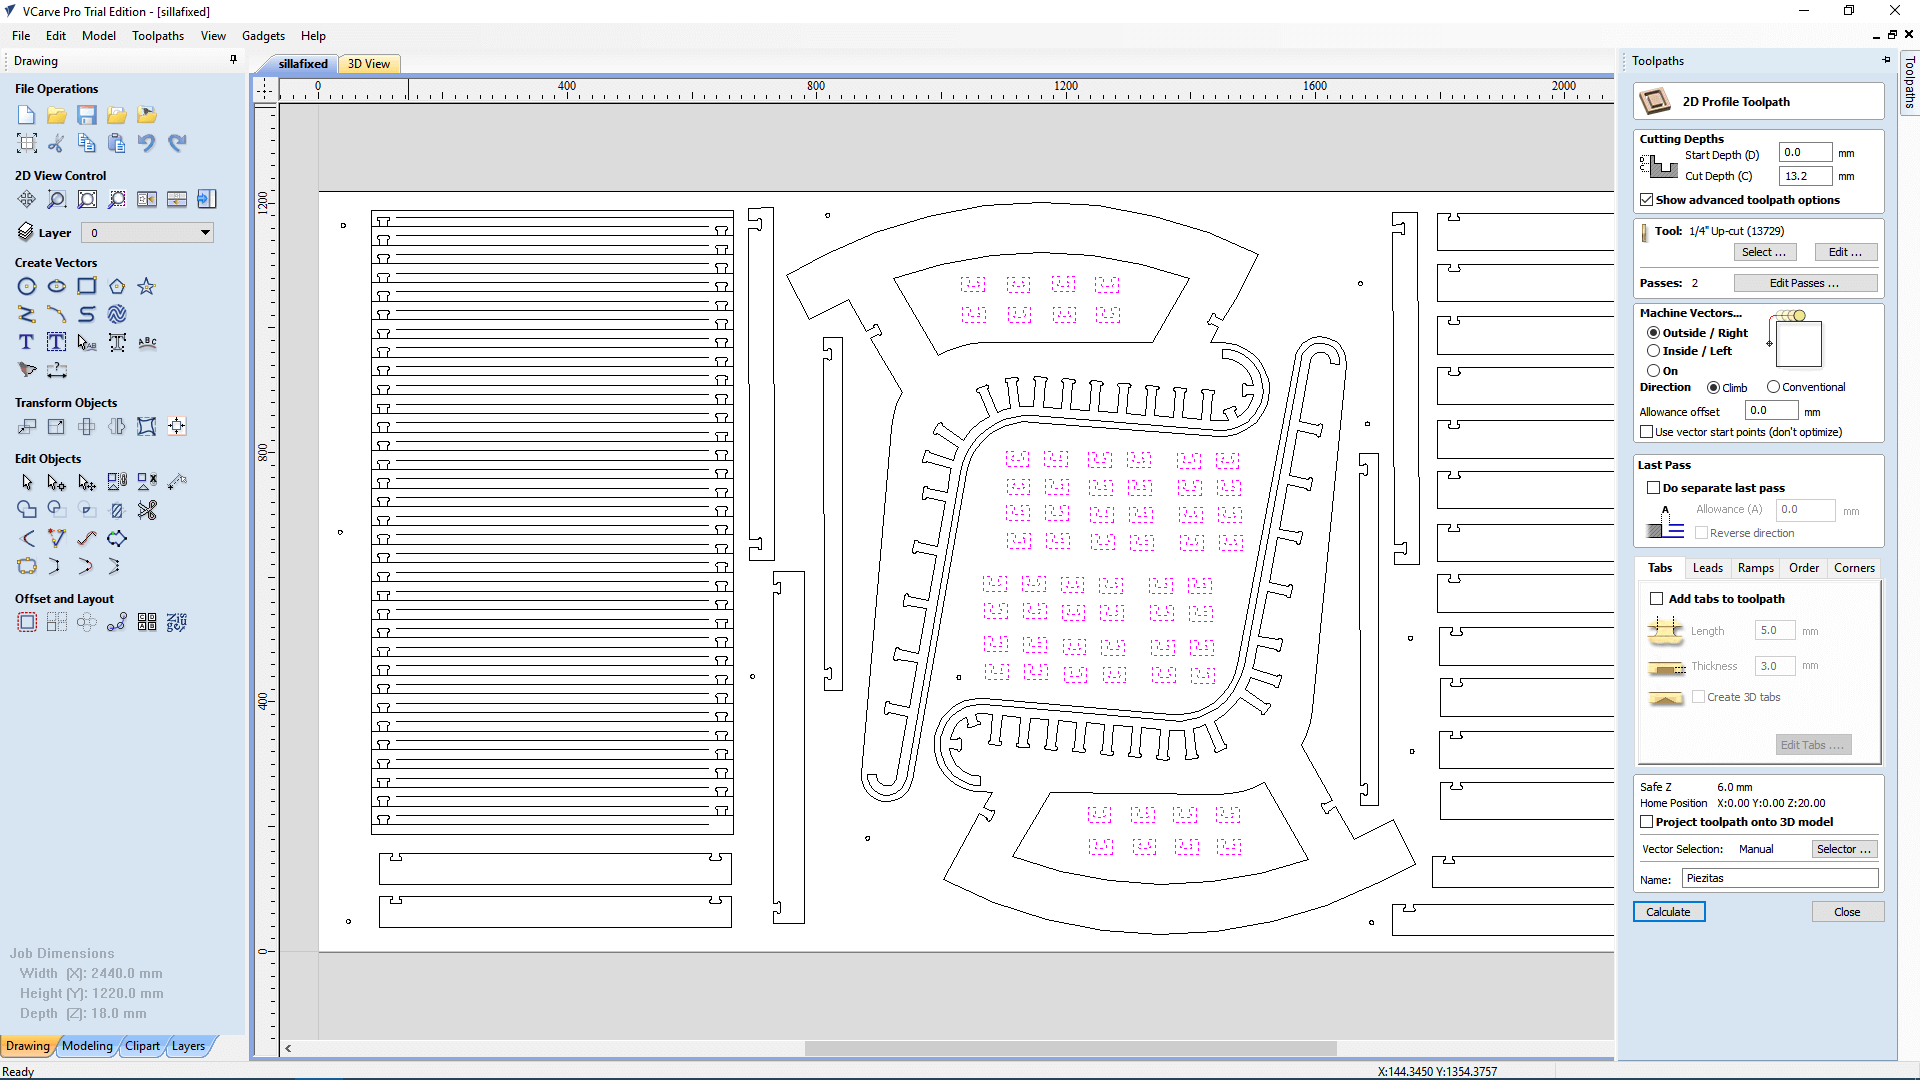1920x1080 pixels.
Task: Enable Project toolpath onto 3D model
Action: point(1646,822)
